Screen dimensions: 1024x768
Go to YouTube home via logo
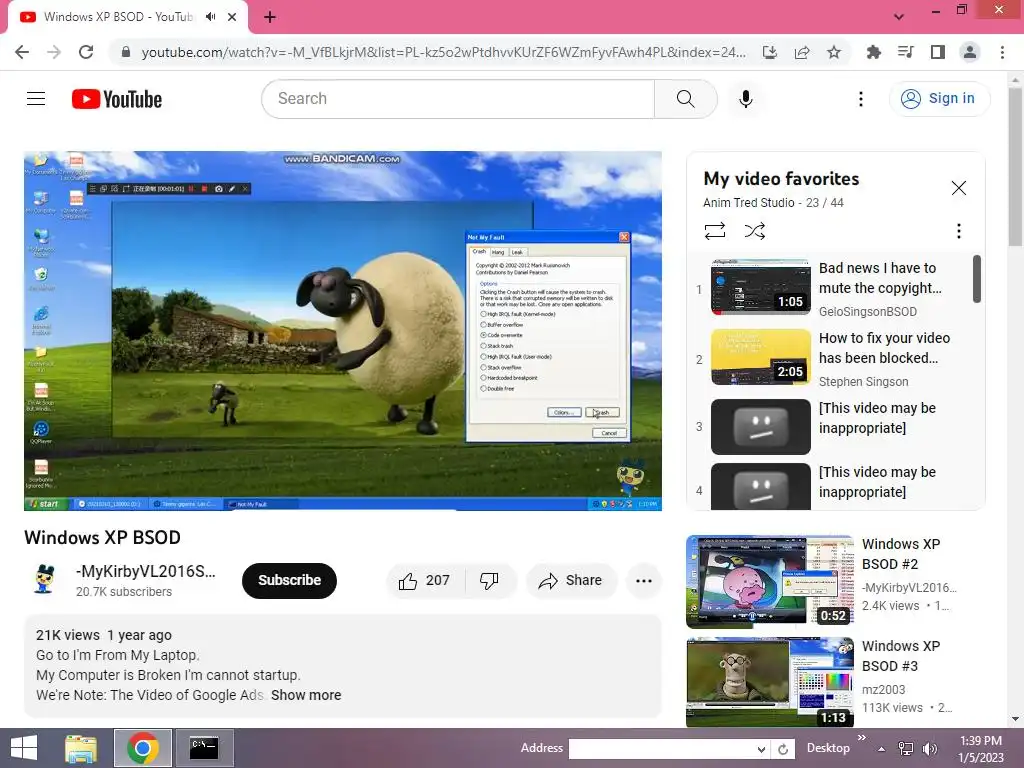point(117,99)
